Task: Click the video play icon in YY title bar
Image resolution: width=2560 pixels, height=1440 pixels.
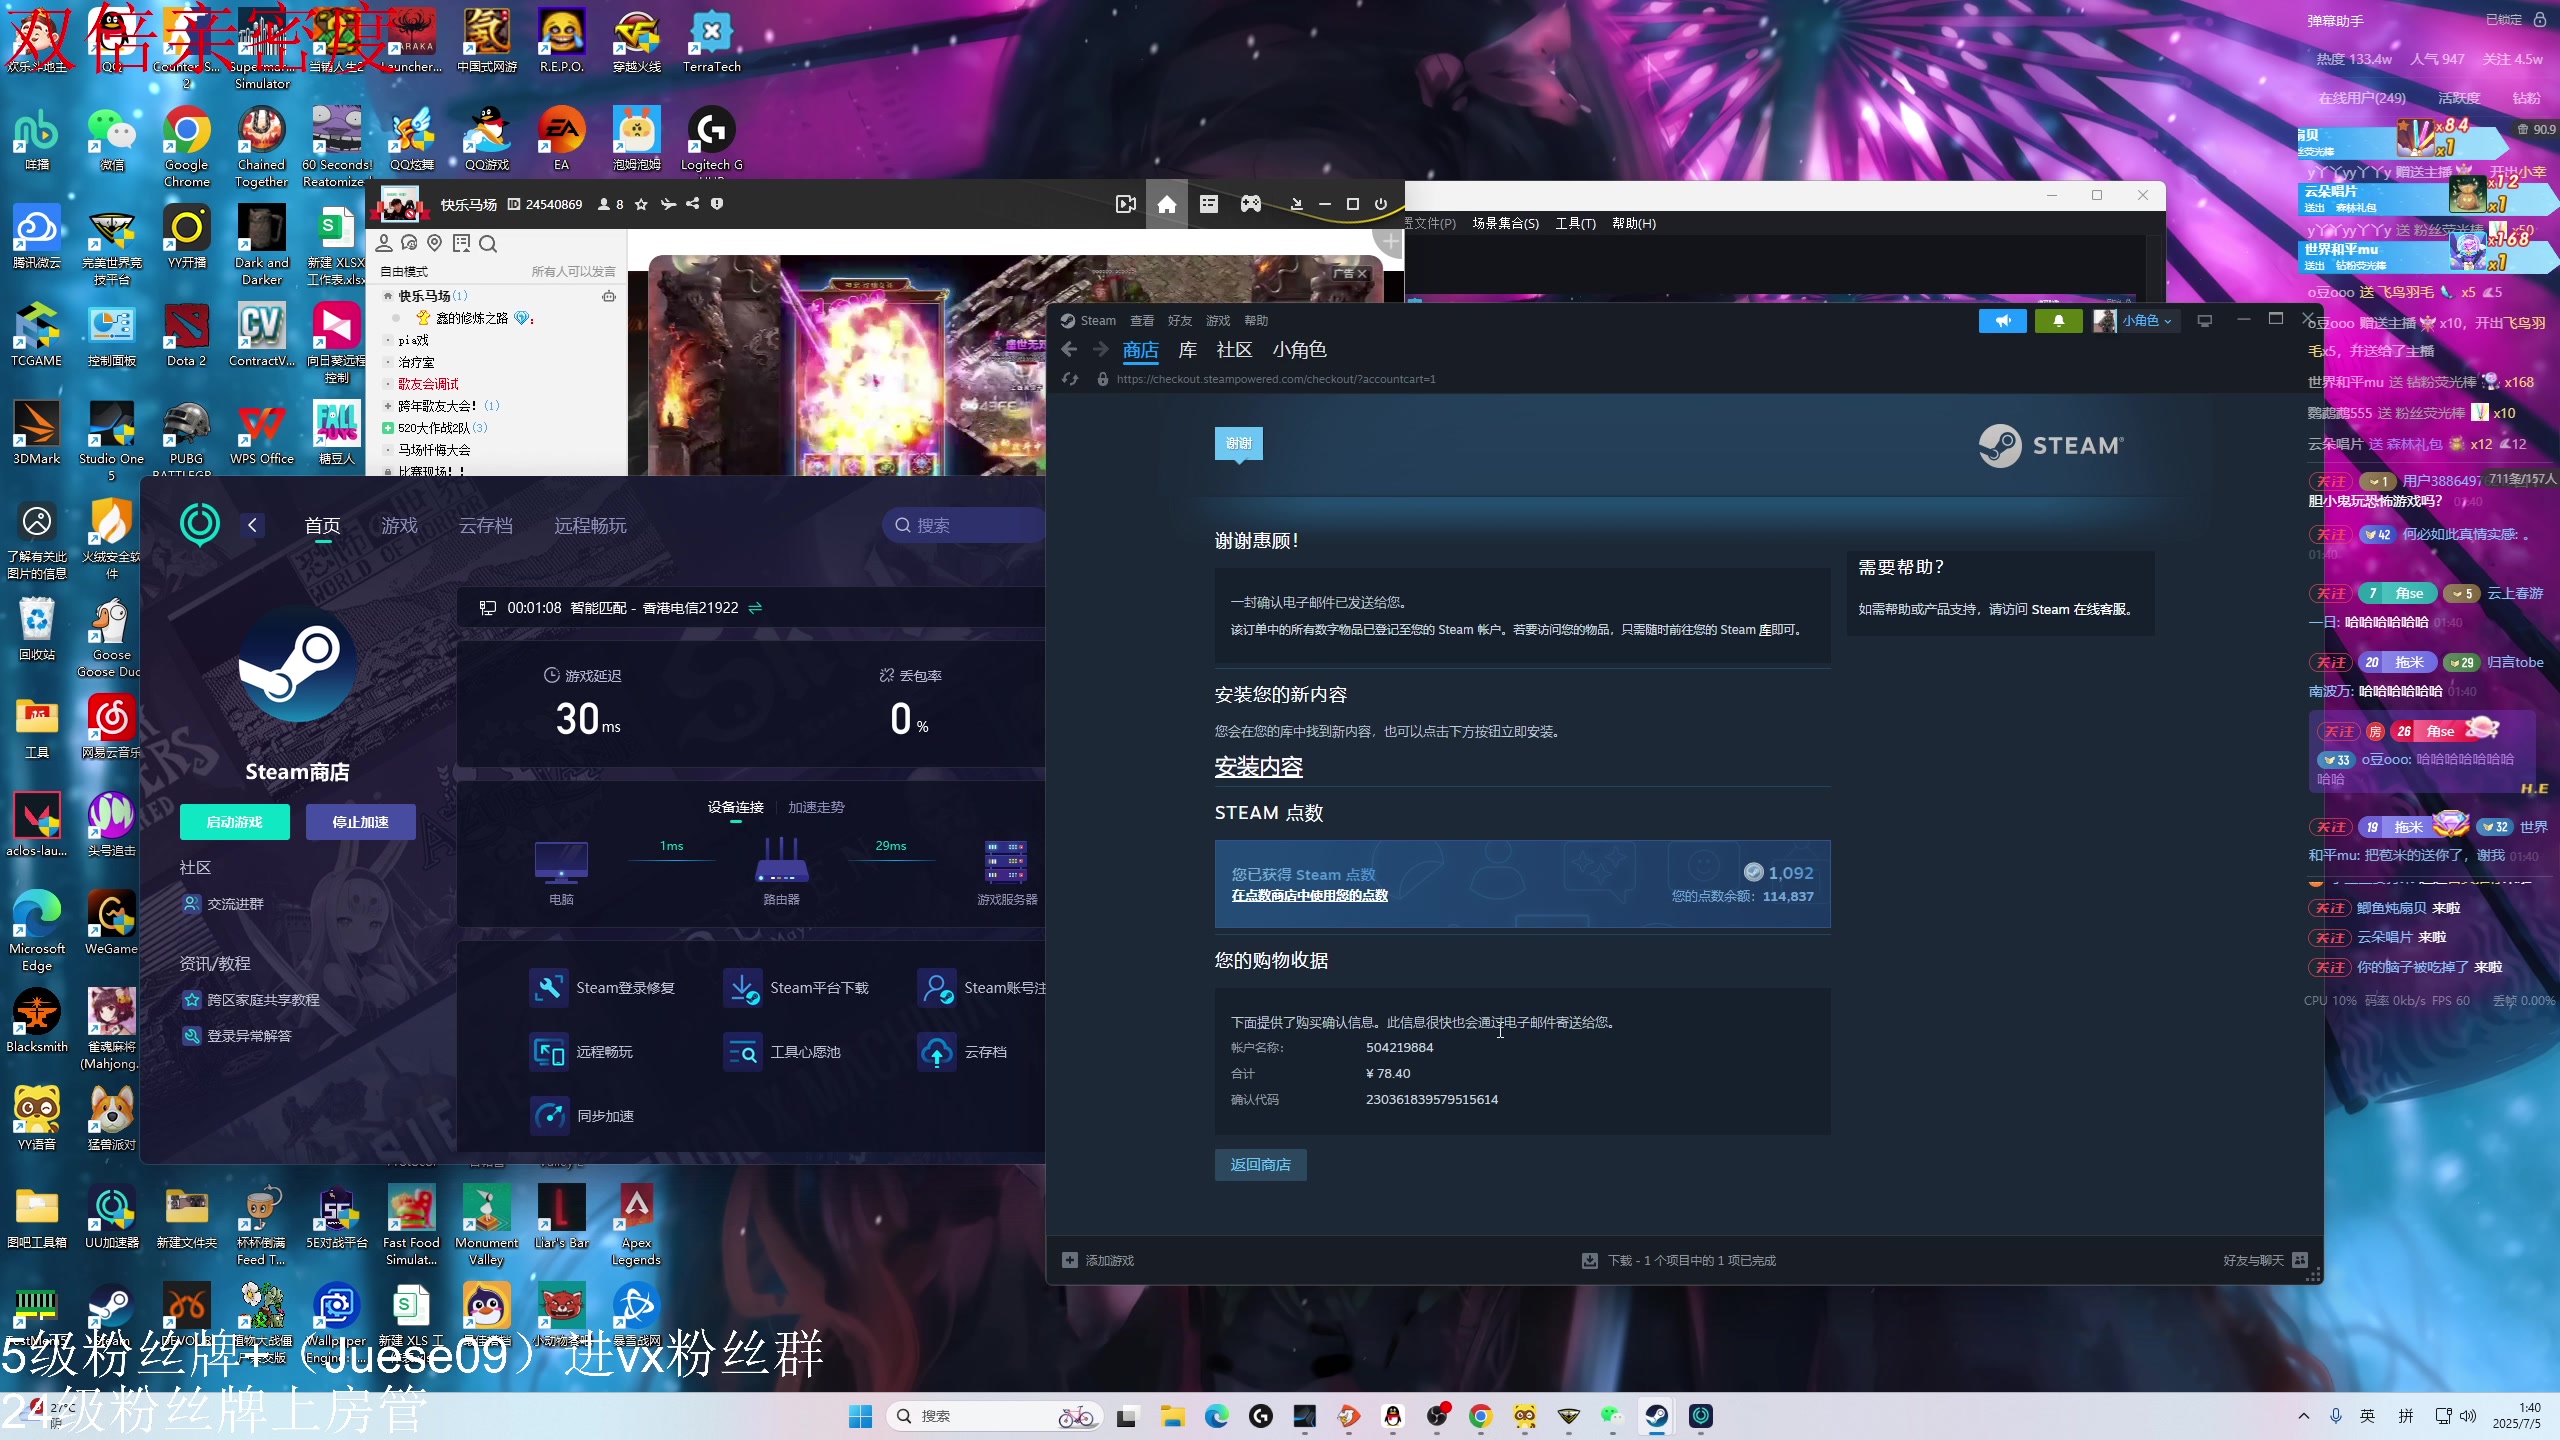Action: pyautogui.click(x=1126, y=204)
